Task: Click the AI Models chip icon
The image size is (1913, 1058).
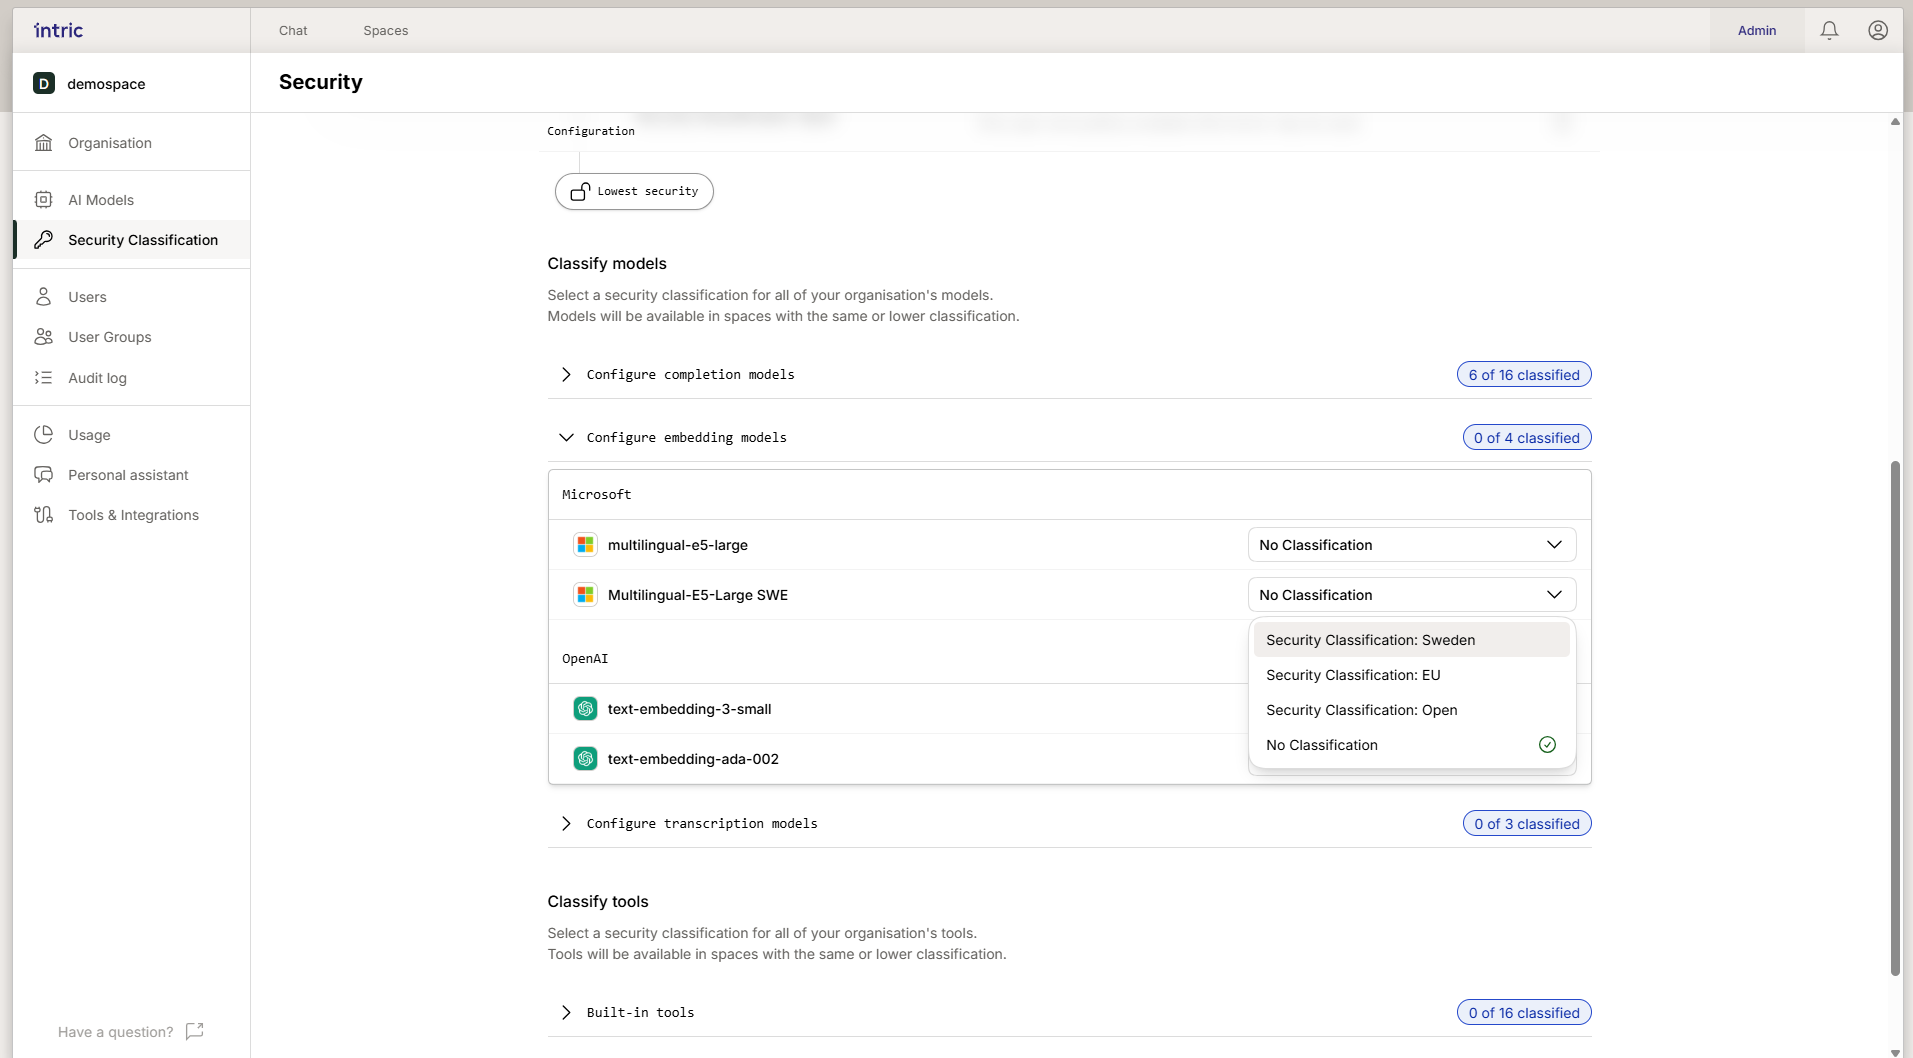Action: click(44, 200)
